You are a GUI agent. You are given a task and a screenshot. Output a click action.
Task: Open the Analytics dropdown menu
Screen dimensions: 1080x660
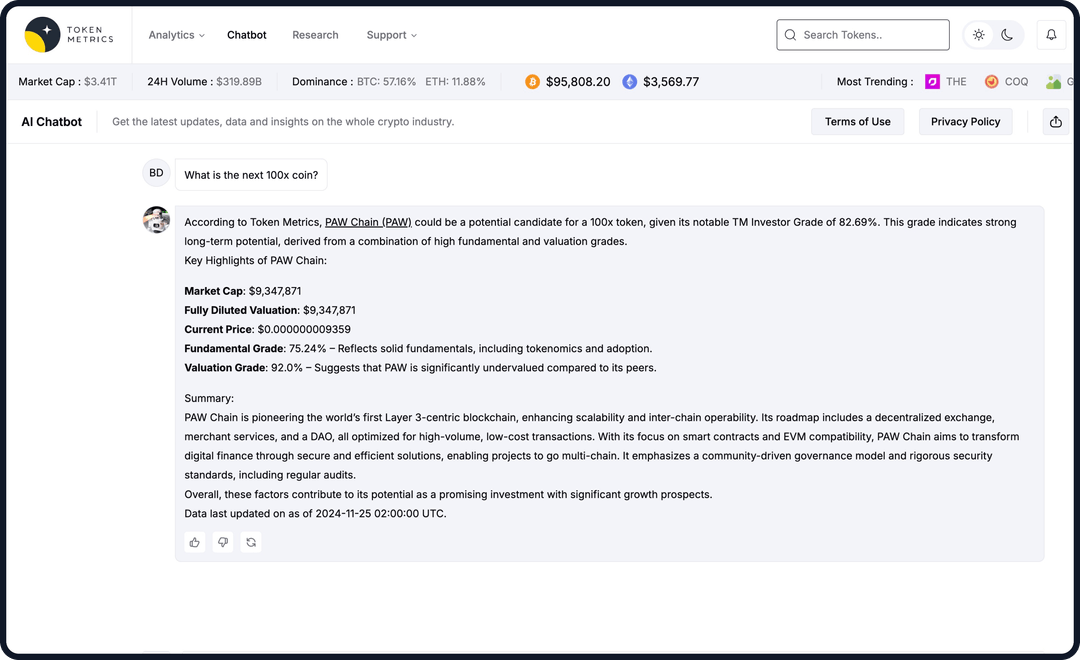tap(176, 35)
